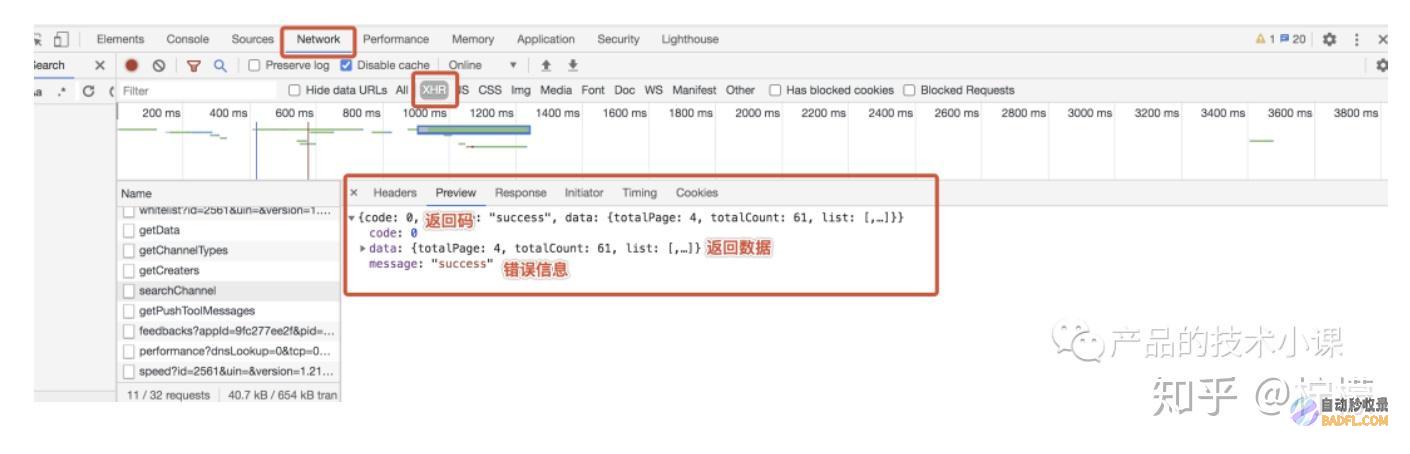Filter requests by Other
1410x454 pixels.
(741, 91)
